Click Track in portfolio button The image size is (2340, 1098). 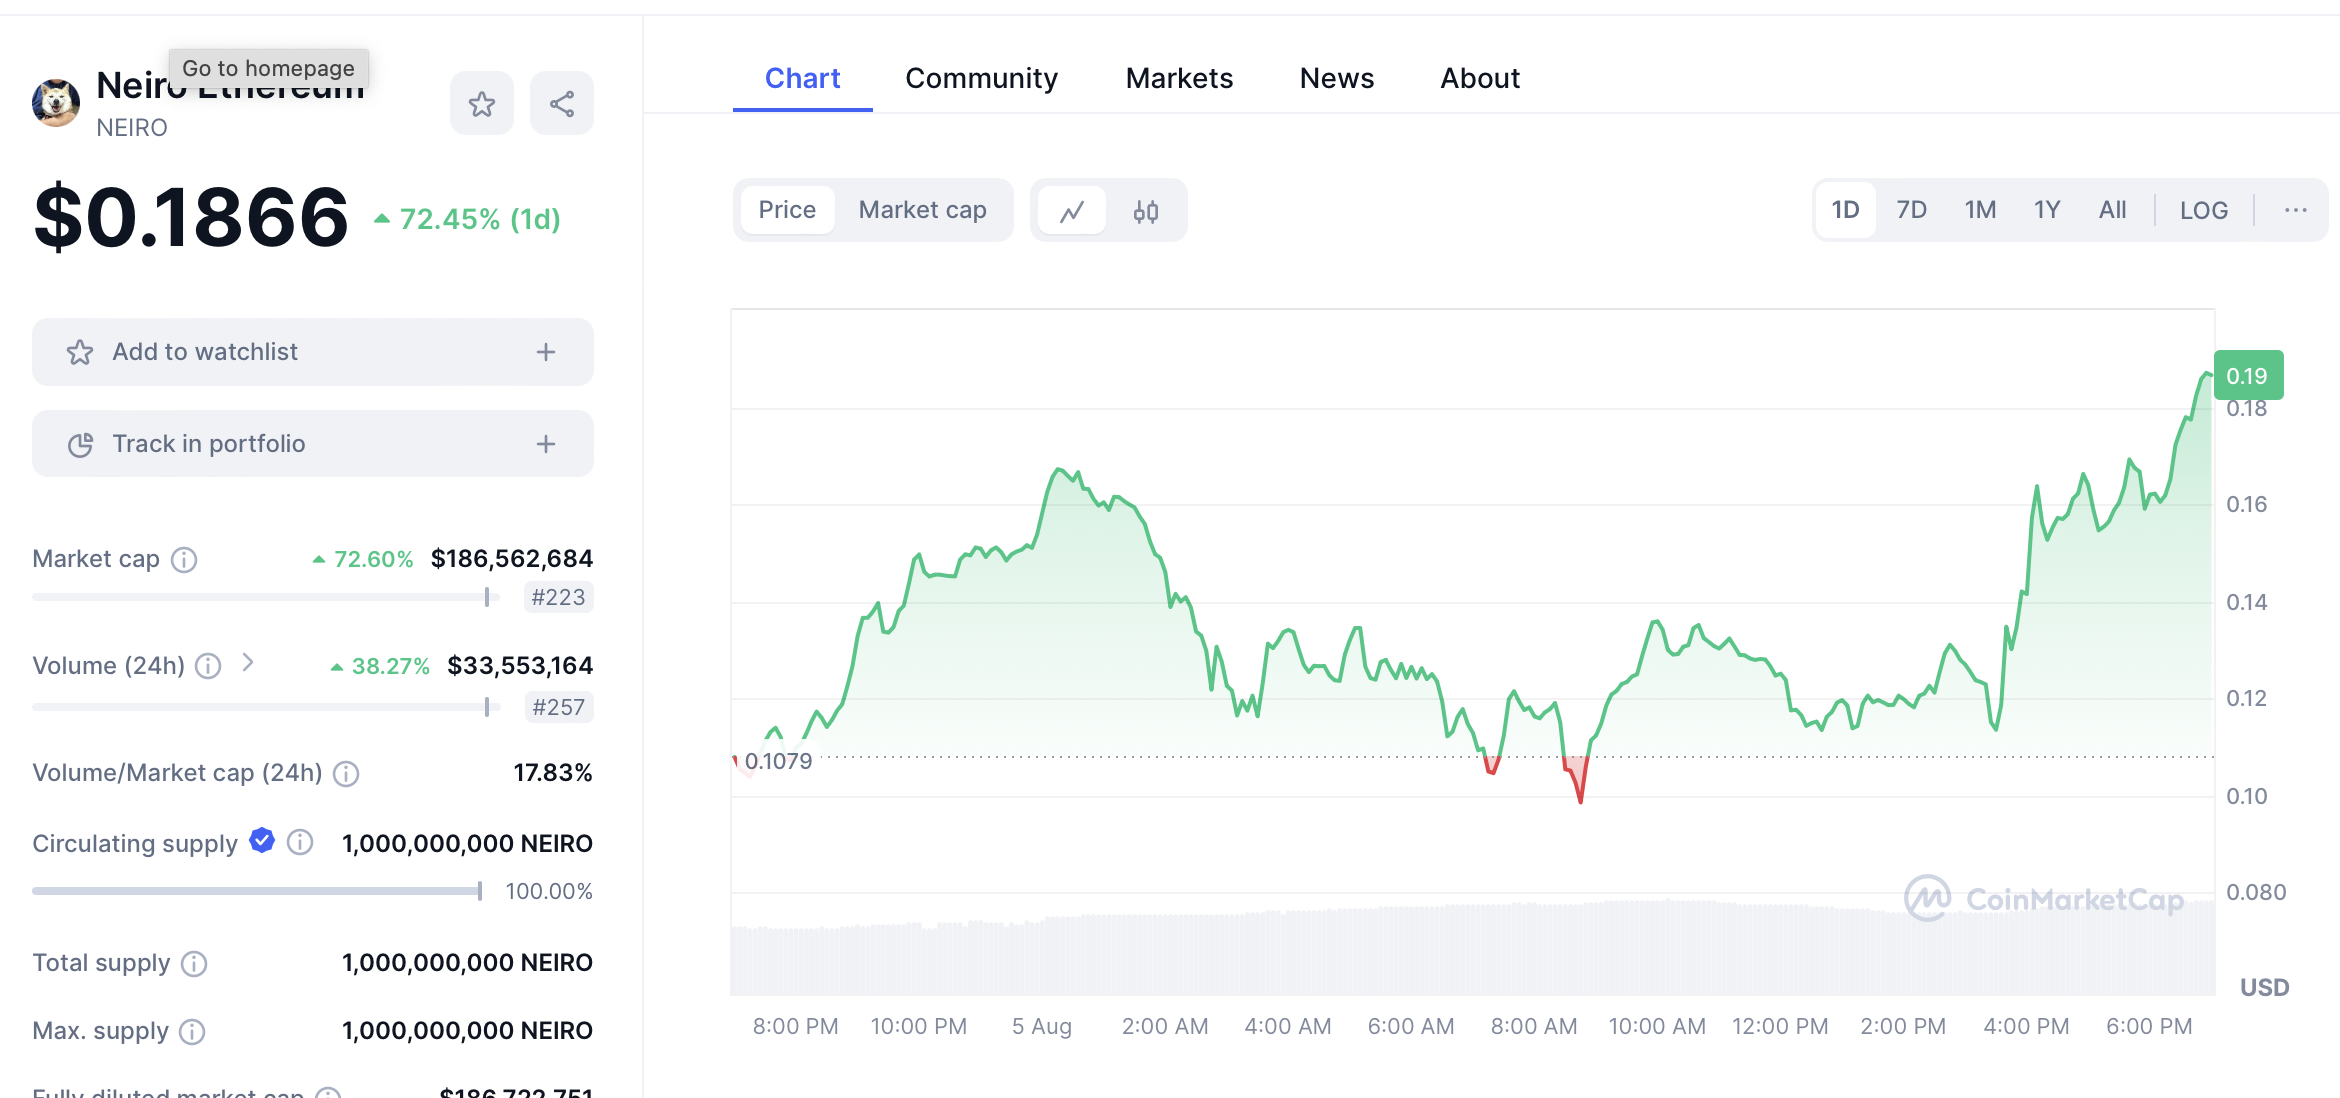(312, 444)
